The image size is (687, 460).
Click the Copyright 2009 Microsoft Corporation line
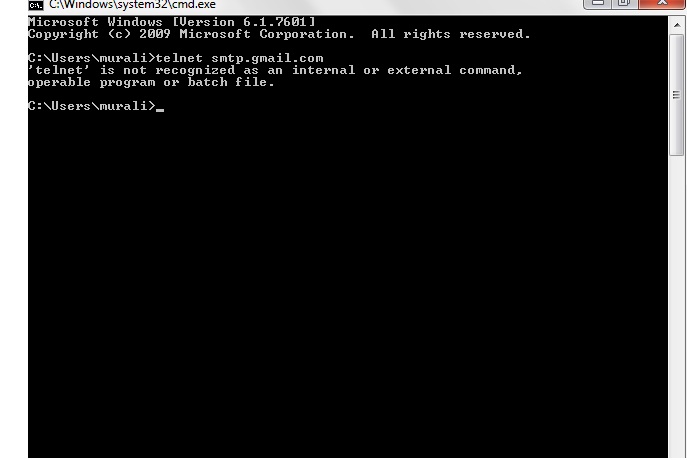click(x=279, y=34)
